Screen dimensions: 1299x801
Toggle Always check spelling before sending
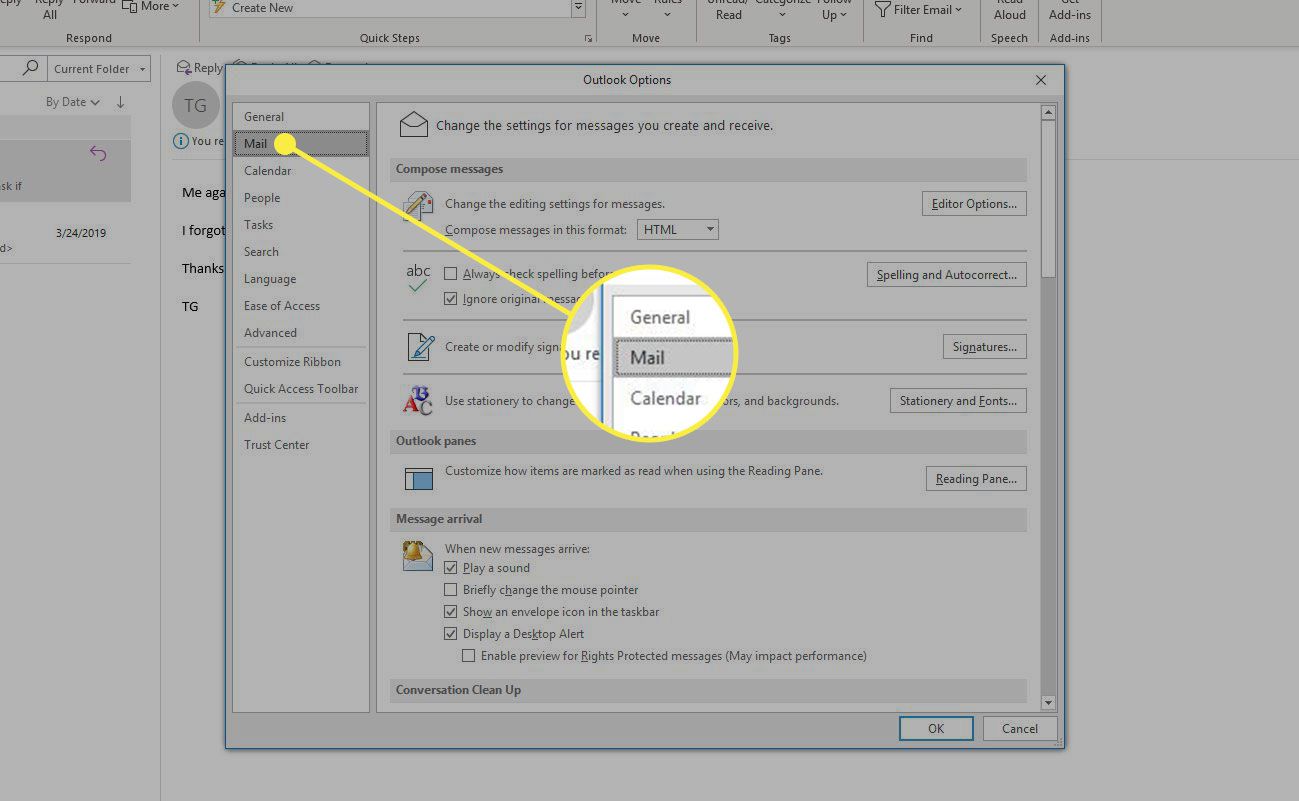pos(451,274)
